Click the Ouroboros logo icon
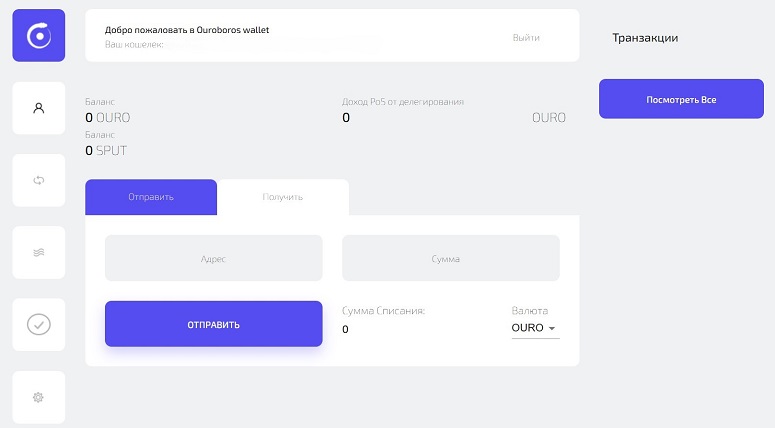This screenshot has height=428, width=775. [x=39, y=36]
